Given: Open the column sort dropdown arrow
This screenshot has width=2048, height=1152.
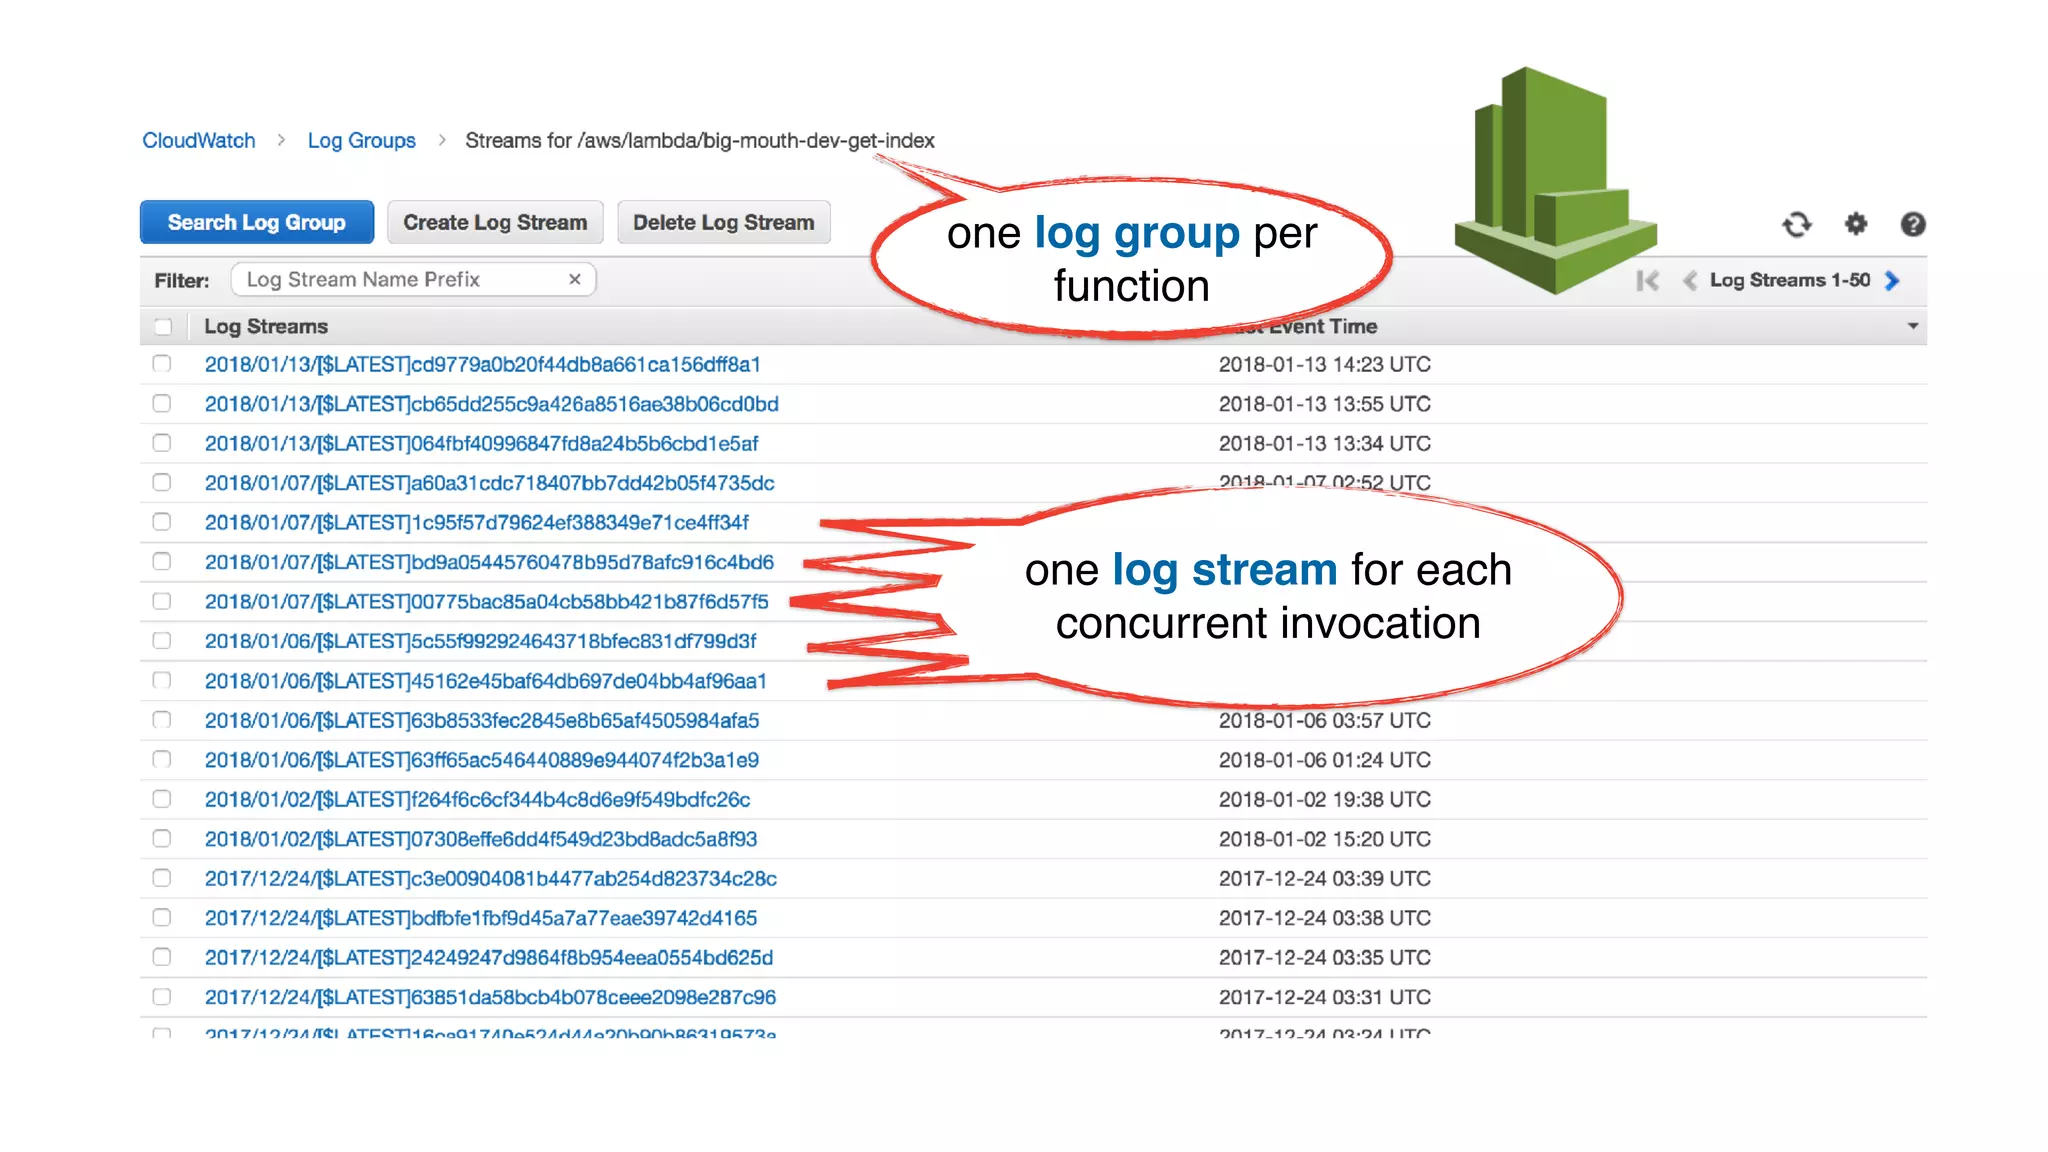Looking at the screenshot, I should pyautogui.click(x=1913, y=326).
